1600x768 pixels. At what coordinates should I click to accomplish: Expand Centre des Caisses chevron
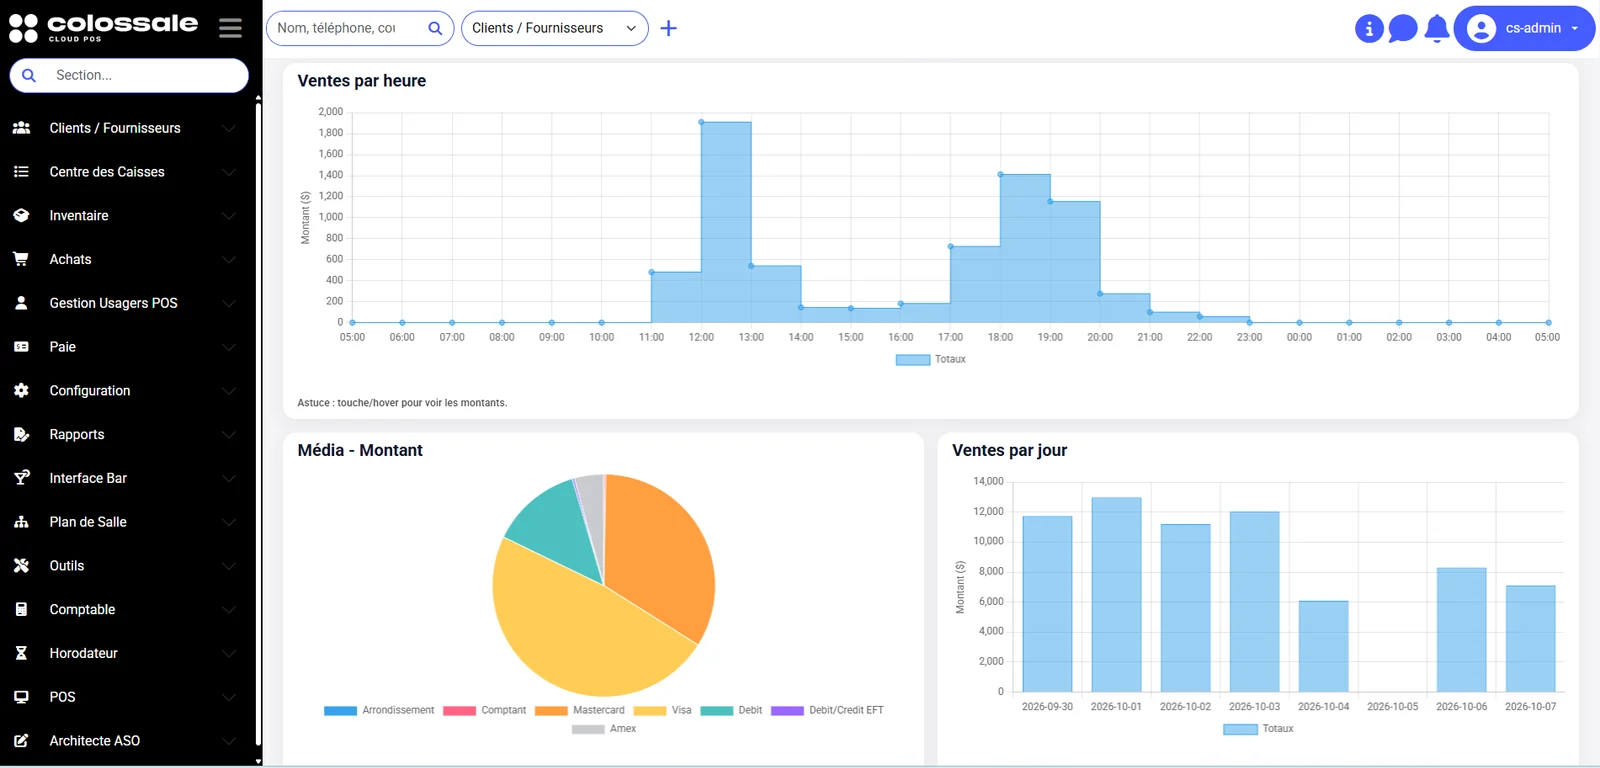click(229, 172)
